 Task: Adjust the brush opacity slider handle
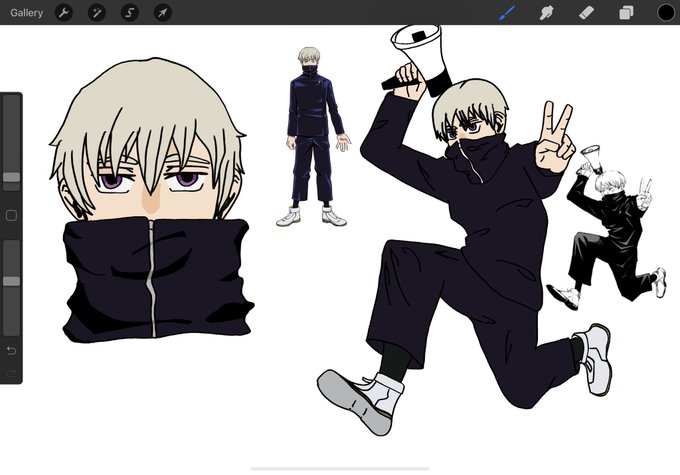[x=11, y=282]
